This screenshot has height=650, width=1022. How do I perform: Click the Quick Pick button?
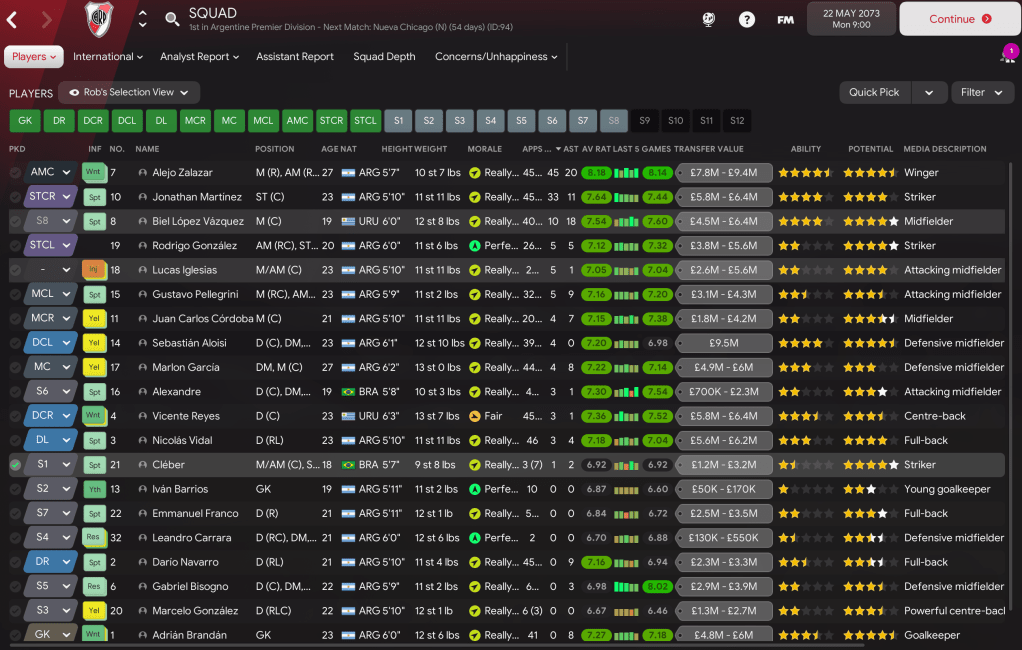pos(875,92)
